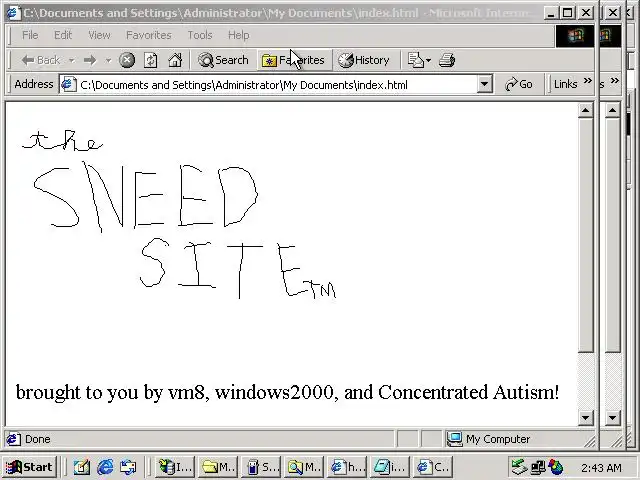Open the Favorites menu
The image size is (640, 480).
pos(149,35)
